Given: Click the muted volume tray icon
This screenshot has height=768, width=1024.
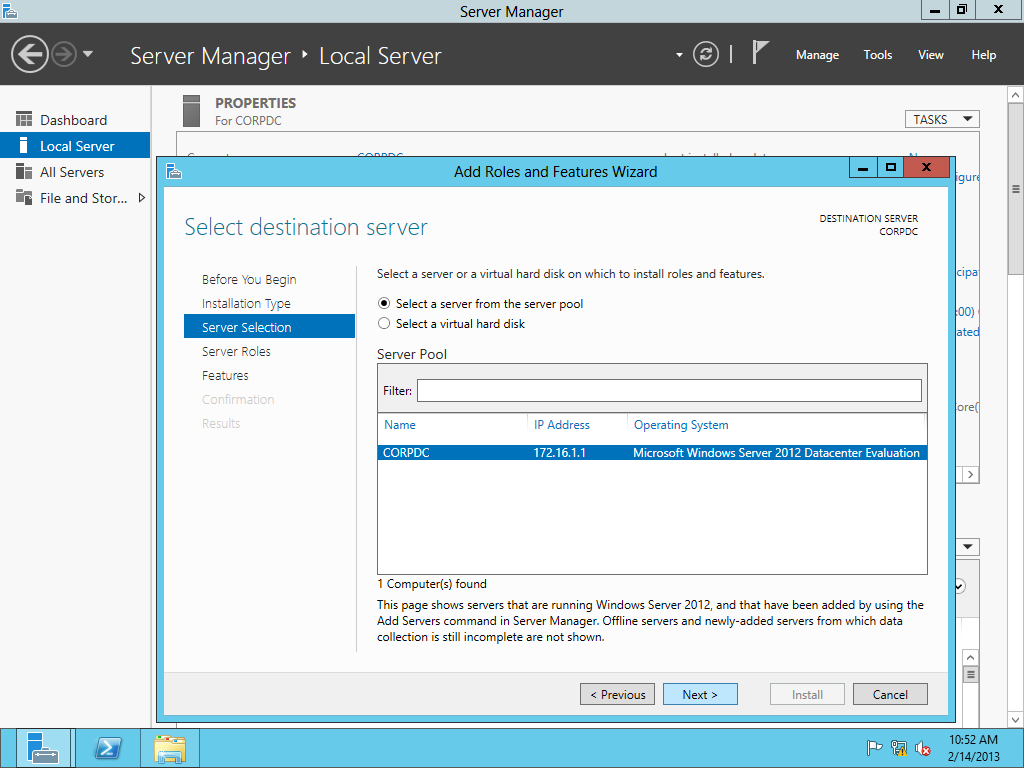Looking at the screenshot, I should 923,748.
